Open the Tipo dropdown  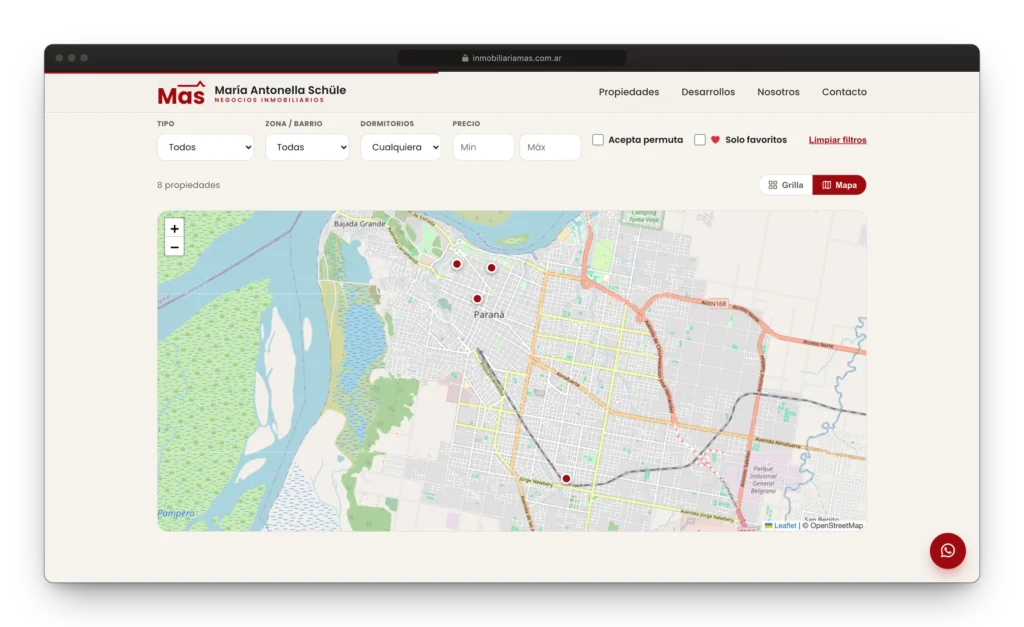205,147
